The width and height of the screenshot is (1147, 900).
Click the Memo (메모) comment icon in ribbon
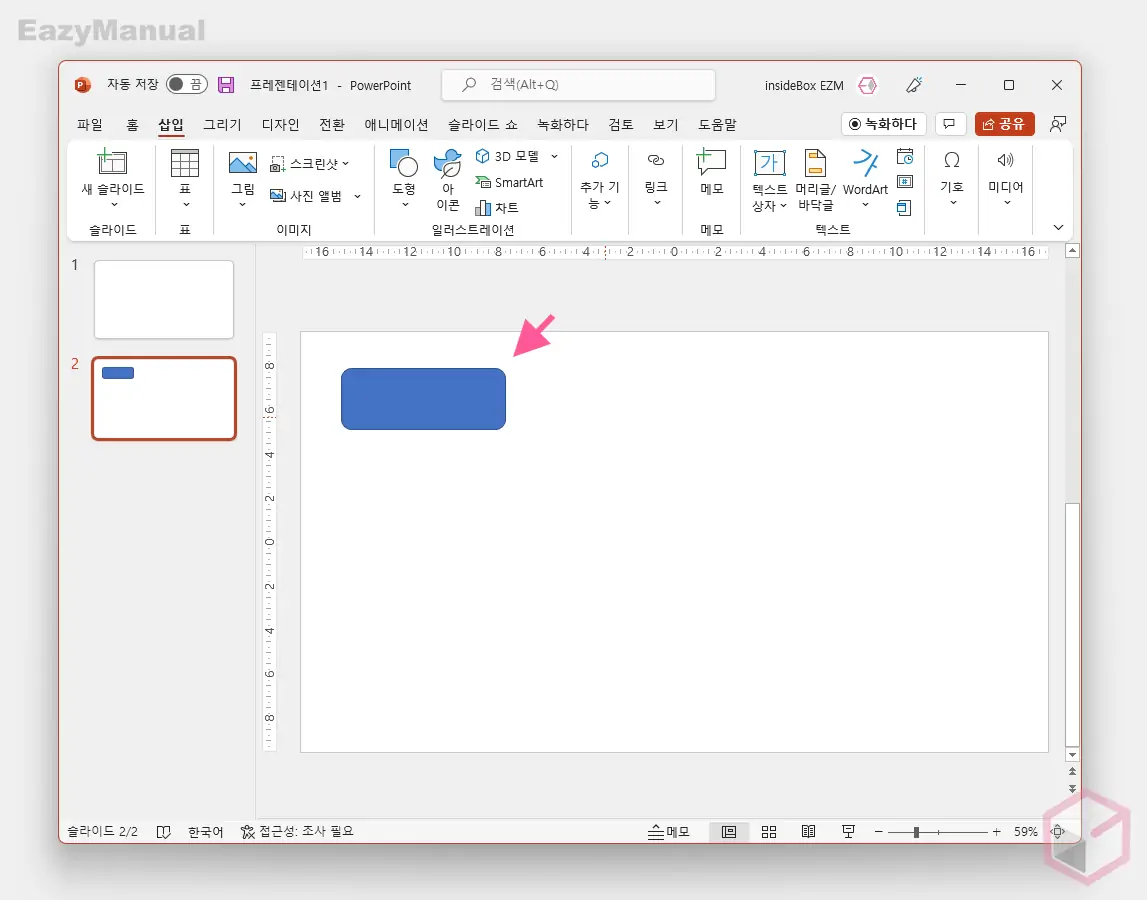[711, 163]
